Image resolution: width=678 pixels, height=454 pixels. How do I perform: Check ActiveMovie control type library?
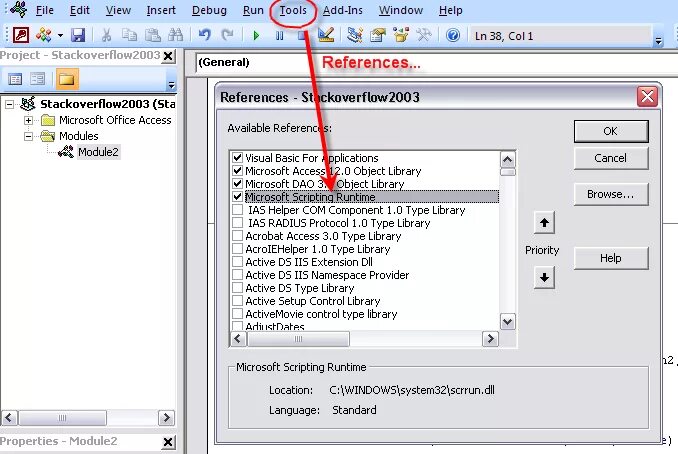coord(237,313)
